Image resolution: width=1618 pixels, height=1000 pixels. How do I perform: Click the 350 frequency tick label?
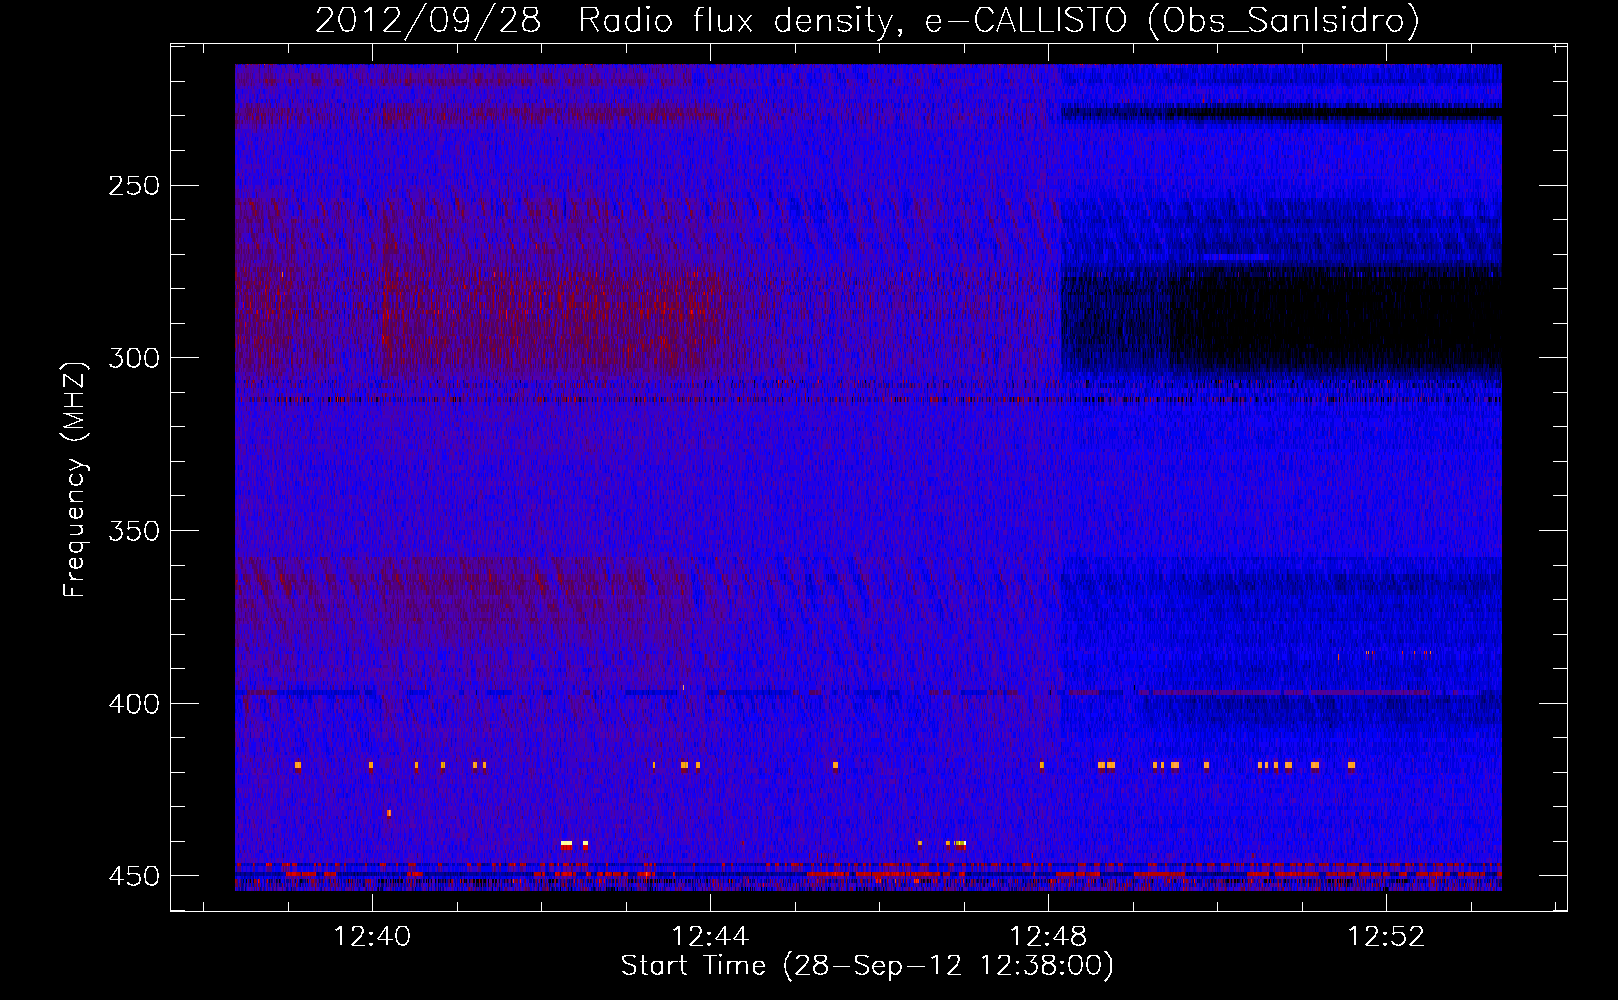click(x=133, y=531)
